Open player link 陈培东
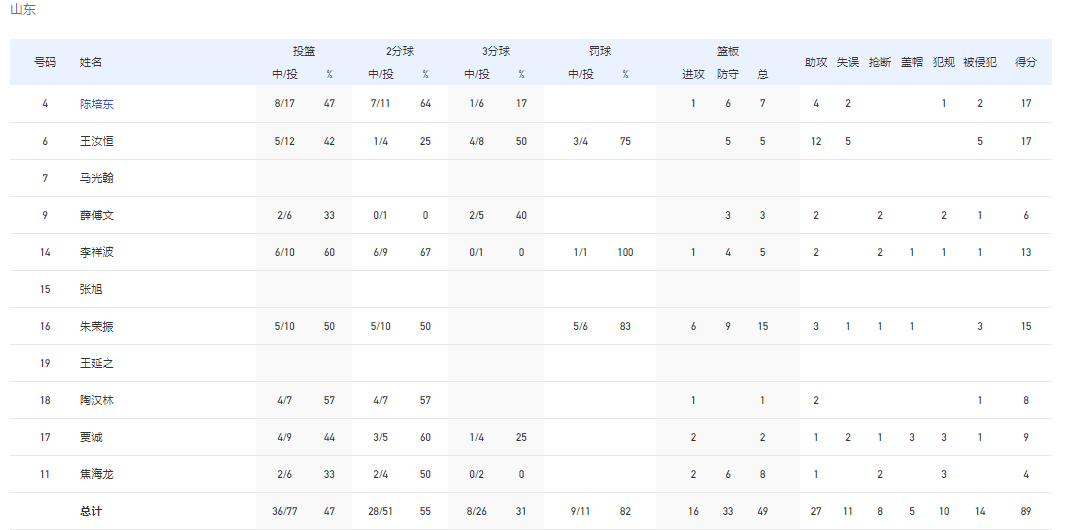This screenshot has height=530, width=1066. click(x=97, y=104)
